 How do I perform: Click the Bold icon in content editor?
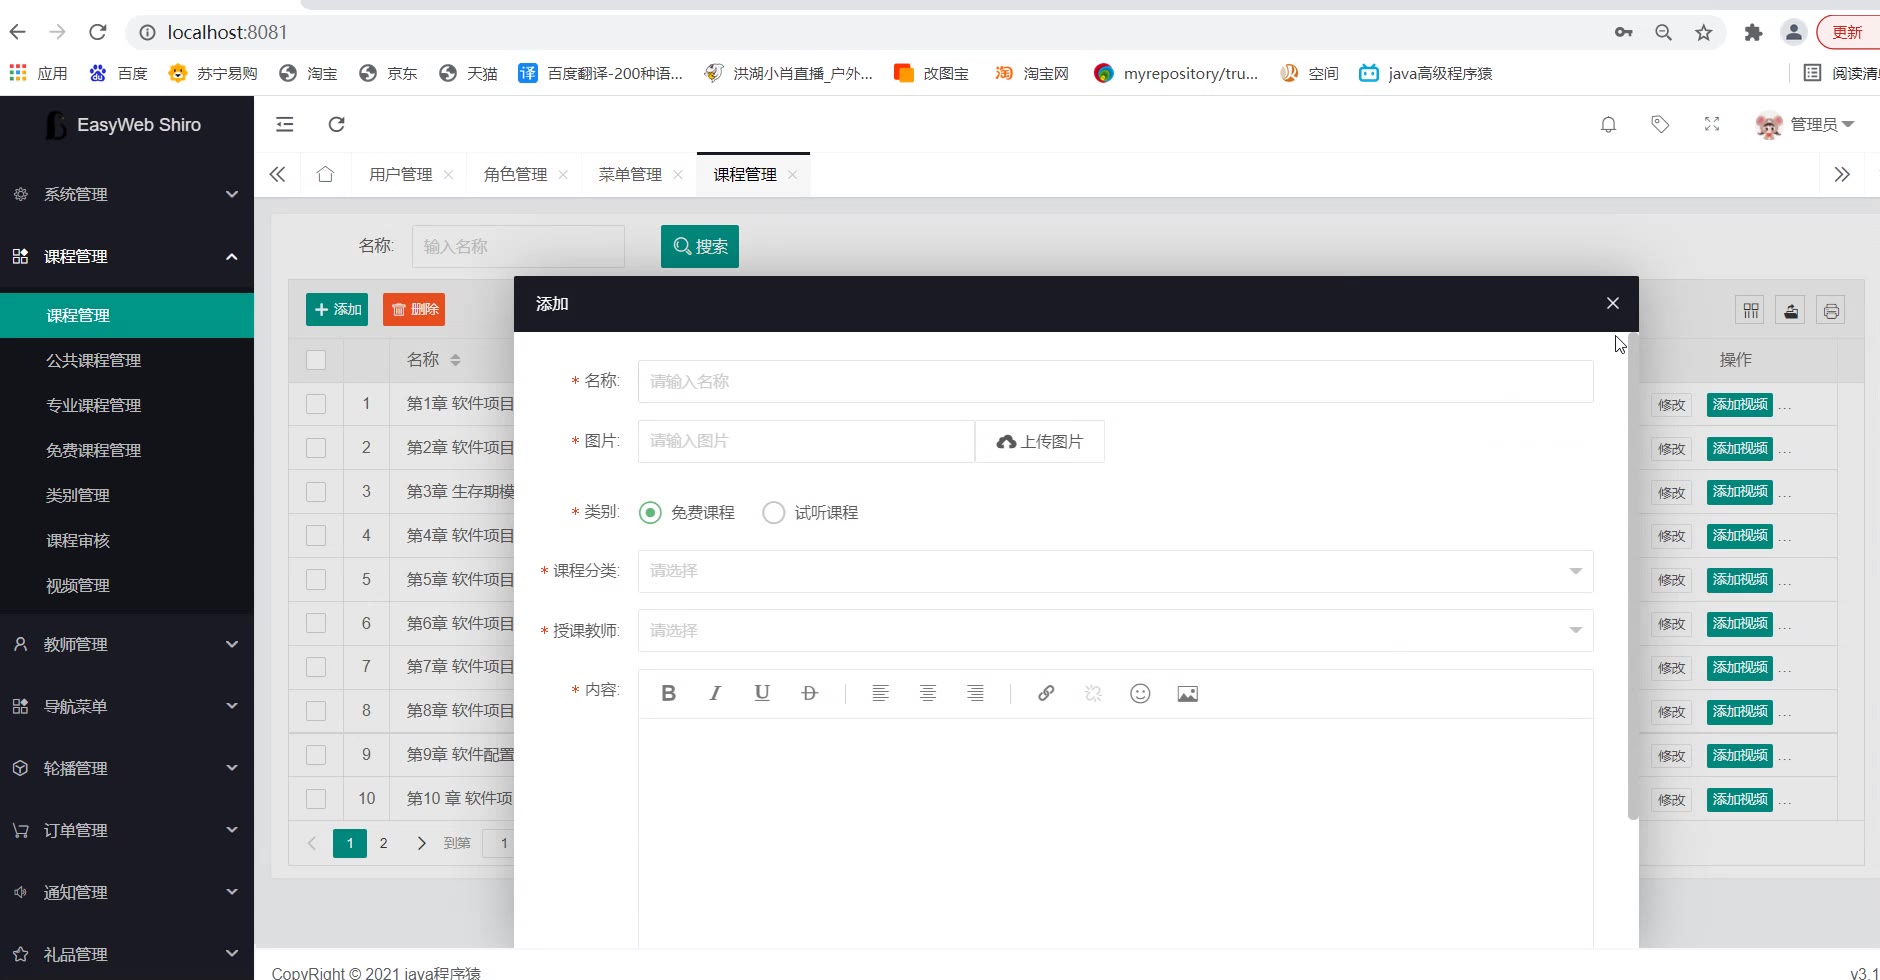click(x=668, y=693)
